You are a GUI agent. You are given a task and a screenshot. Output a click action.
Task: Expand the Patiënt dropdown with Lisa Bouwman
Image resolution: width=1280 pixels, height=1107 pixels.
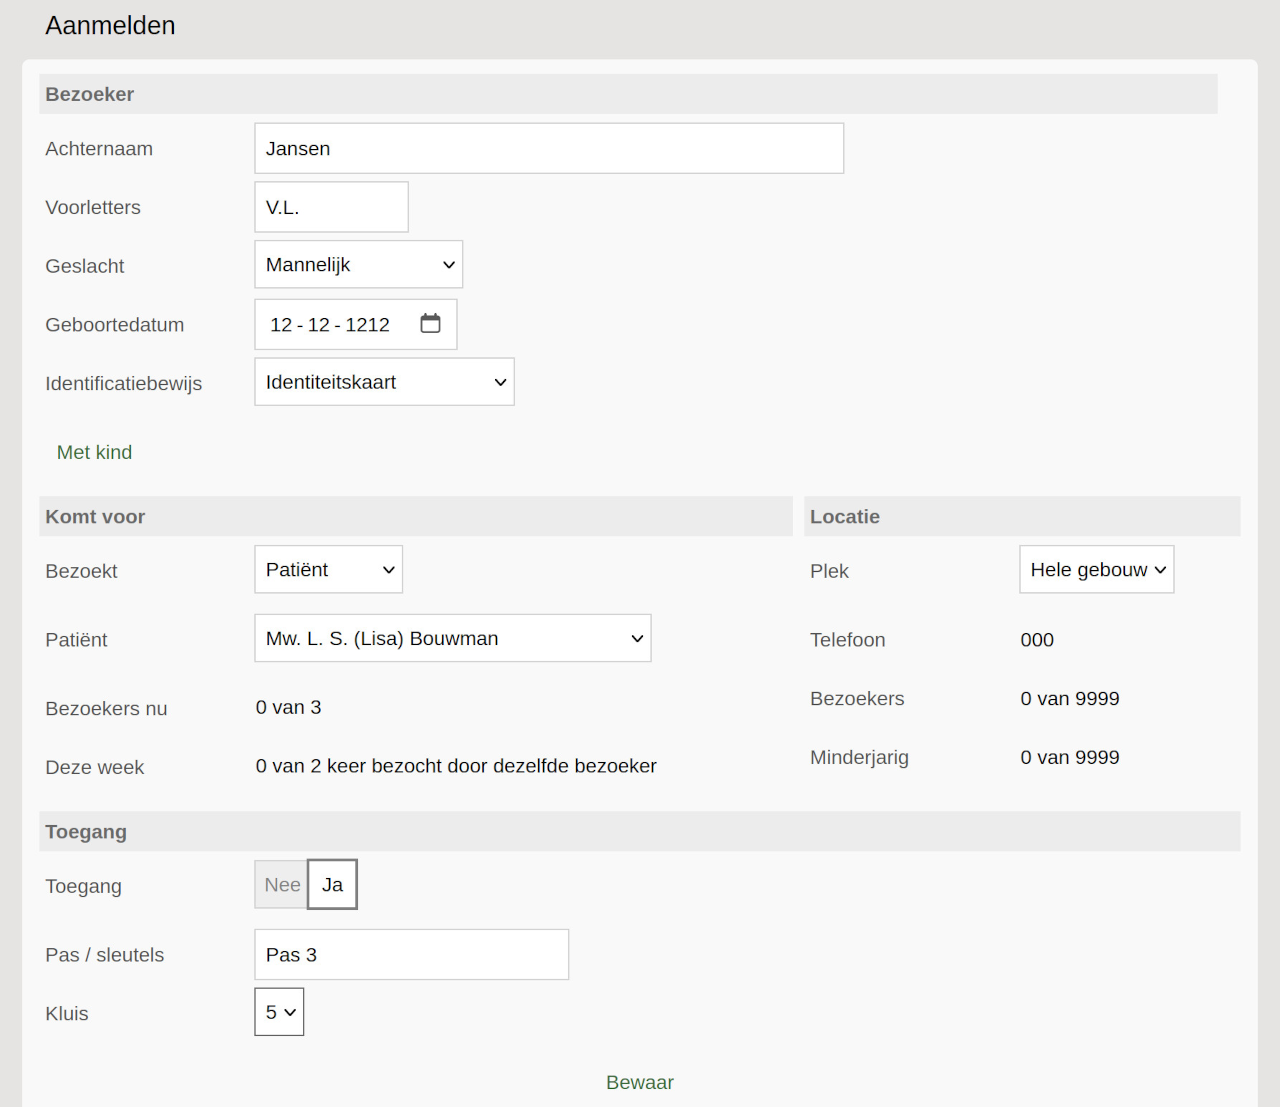pyautogui.click(x=452, y=639)
